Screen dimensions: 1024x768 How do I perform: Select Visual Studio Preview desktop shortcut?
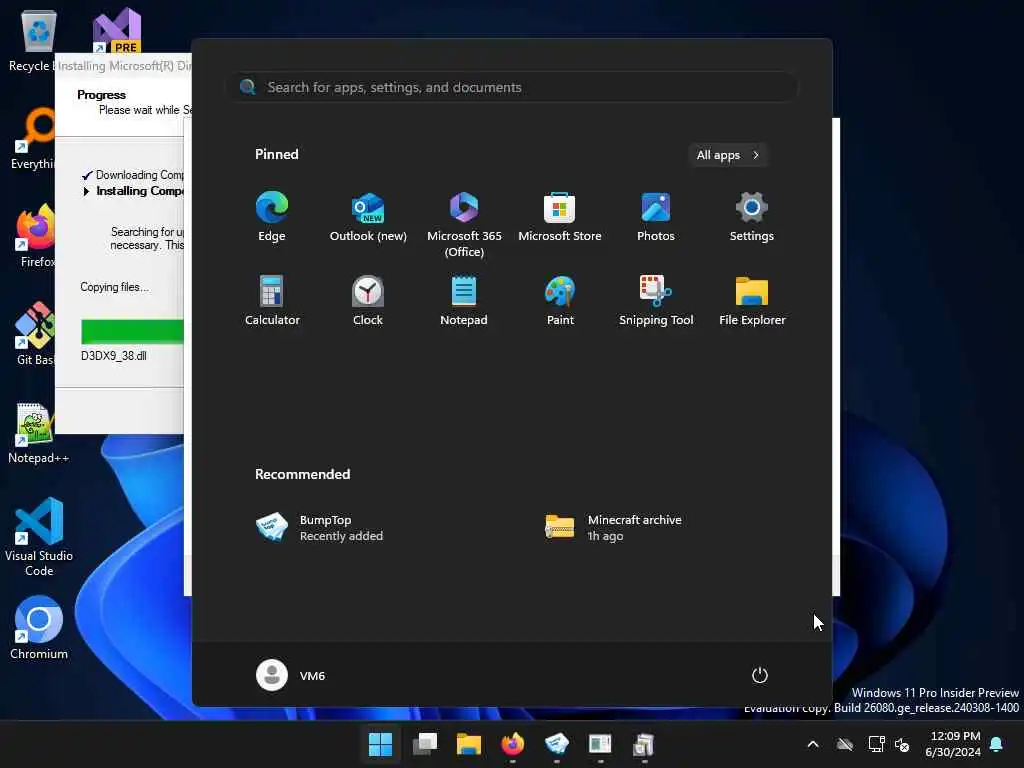117,30
